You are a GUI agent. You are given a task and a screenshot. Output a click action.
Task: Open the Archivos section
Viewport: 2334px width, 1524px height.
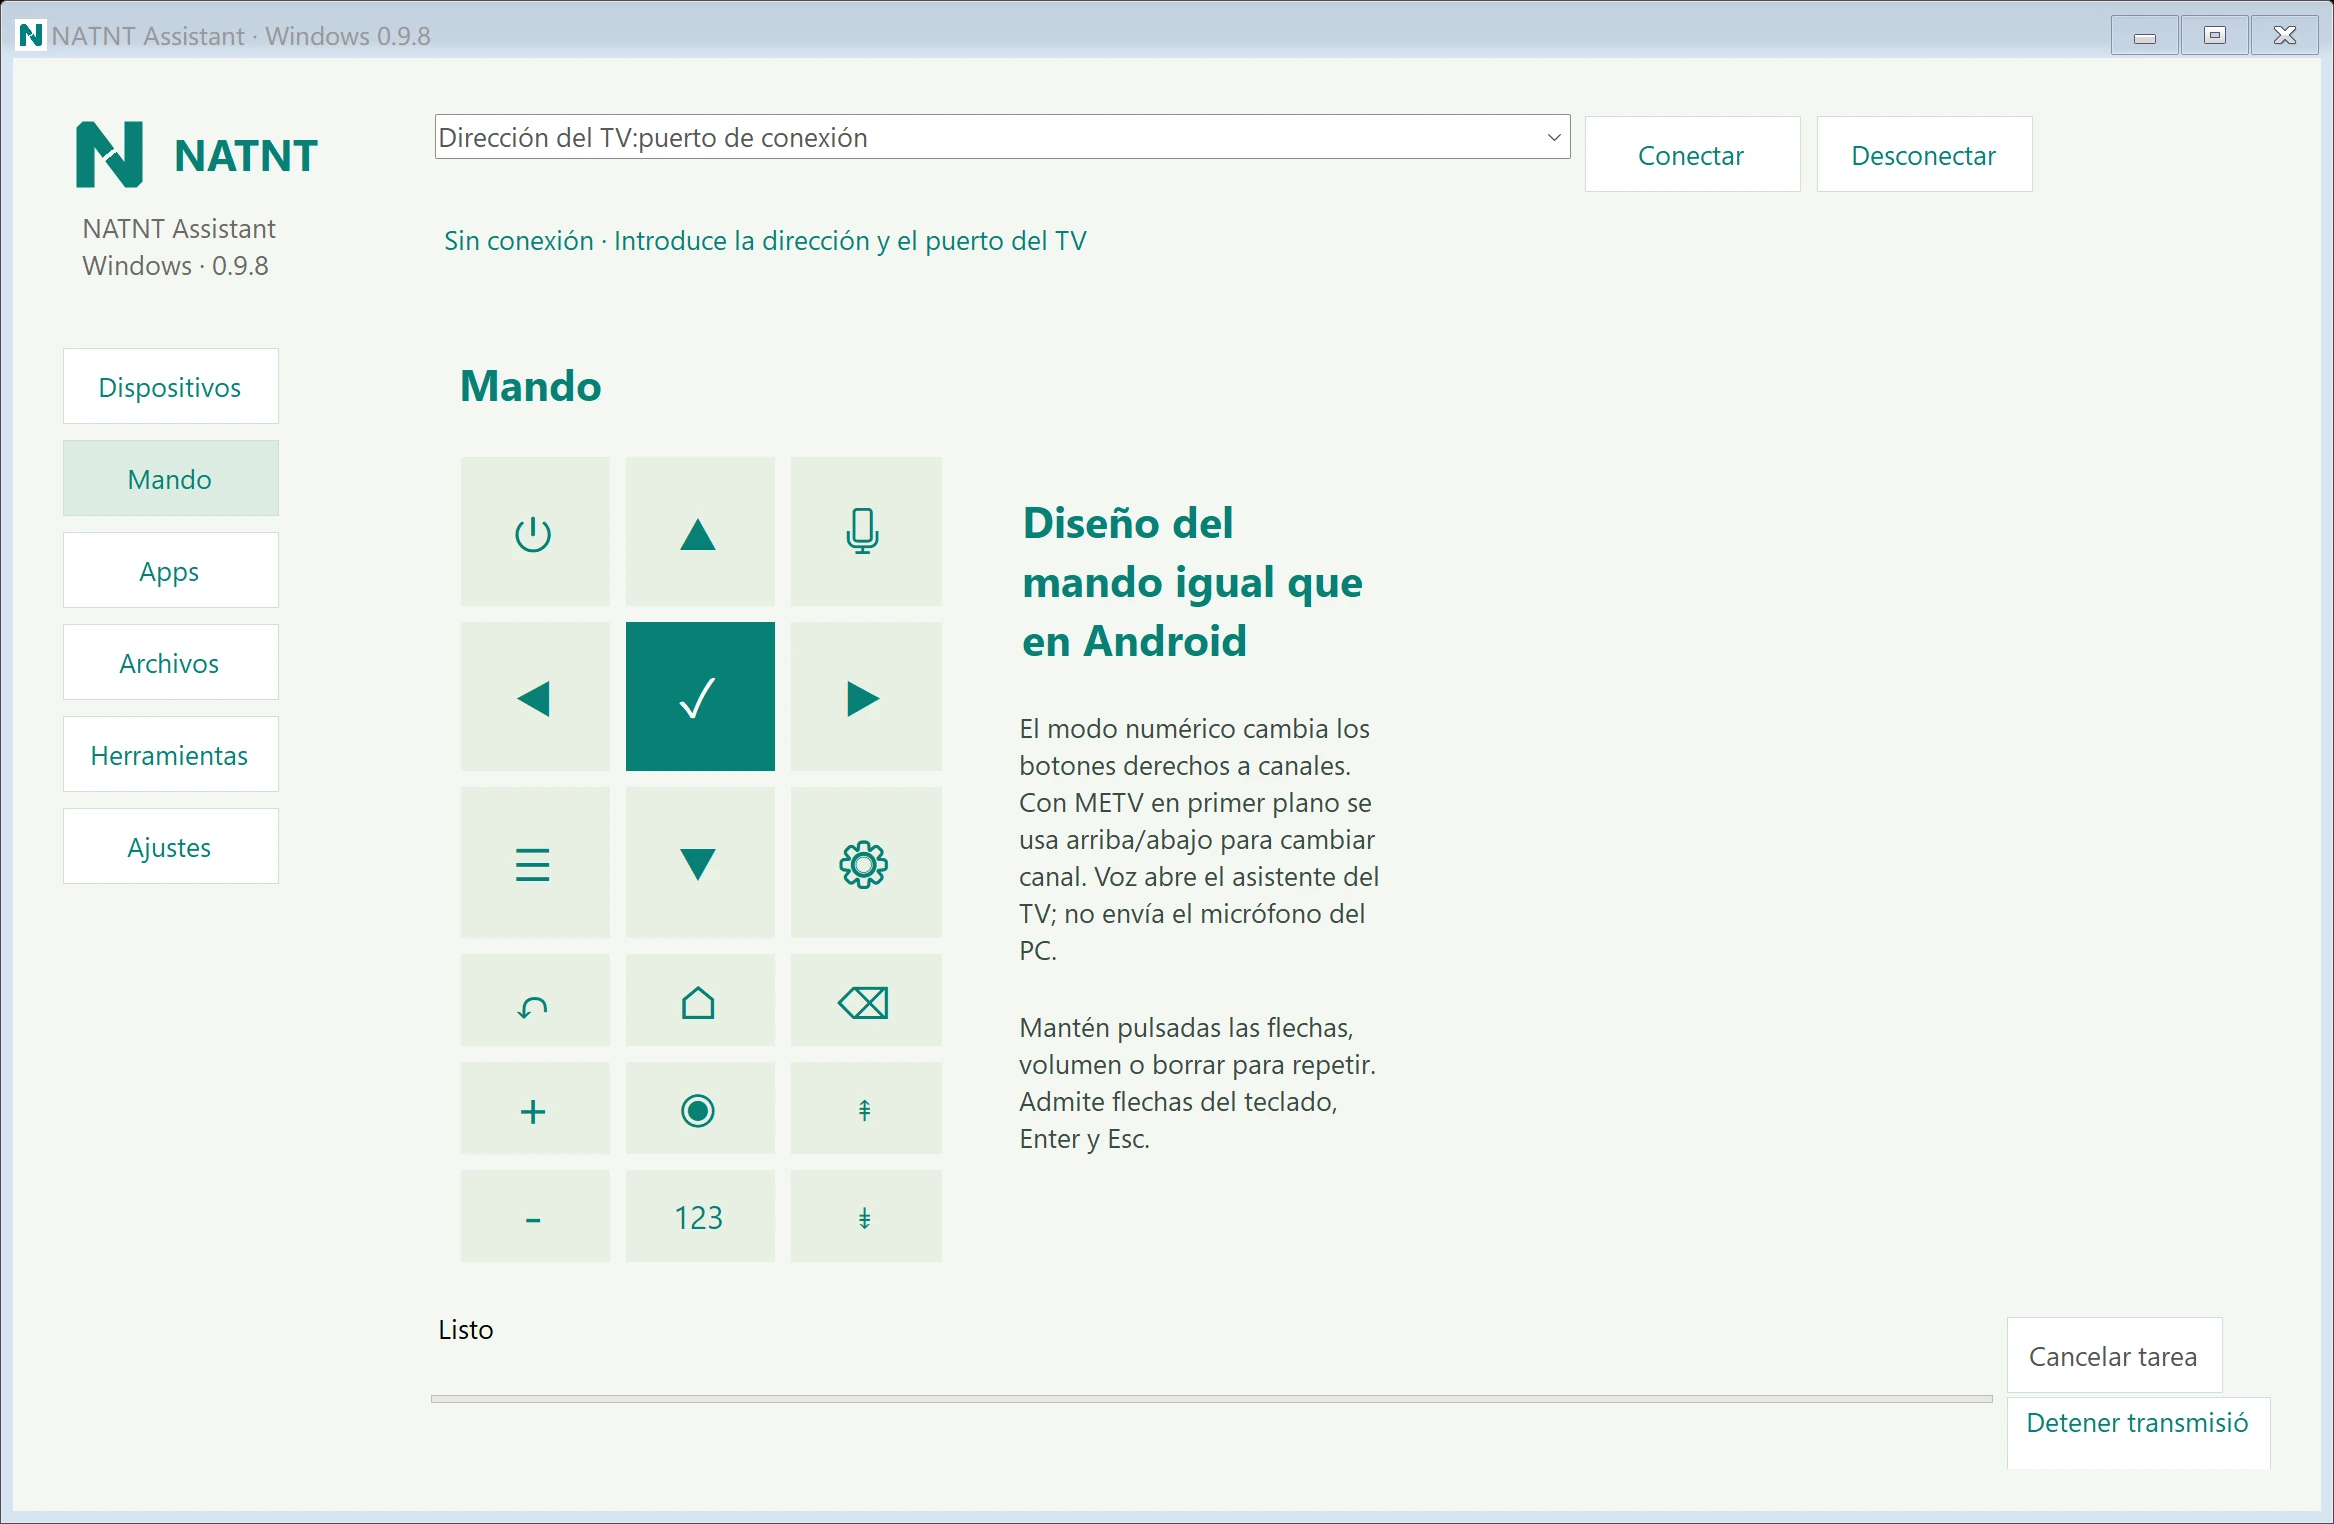(x=171, y=663)
